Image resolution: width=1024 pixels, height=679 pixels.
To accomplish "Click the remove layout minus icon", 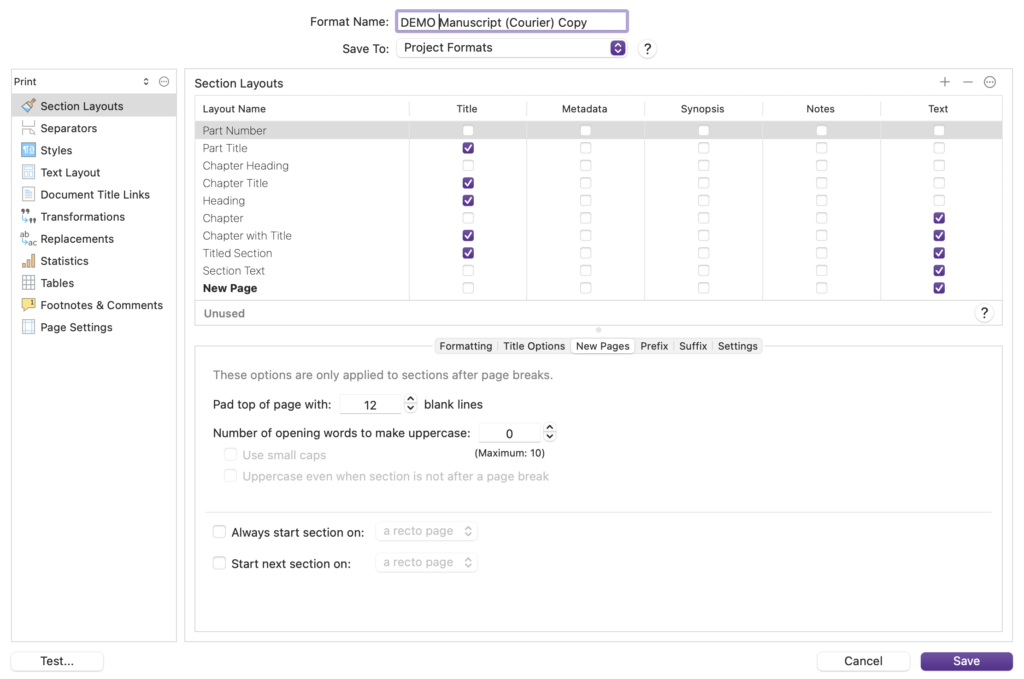I will pyautogui.click(x=966, y=82).
